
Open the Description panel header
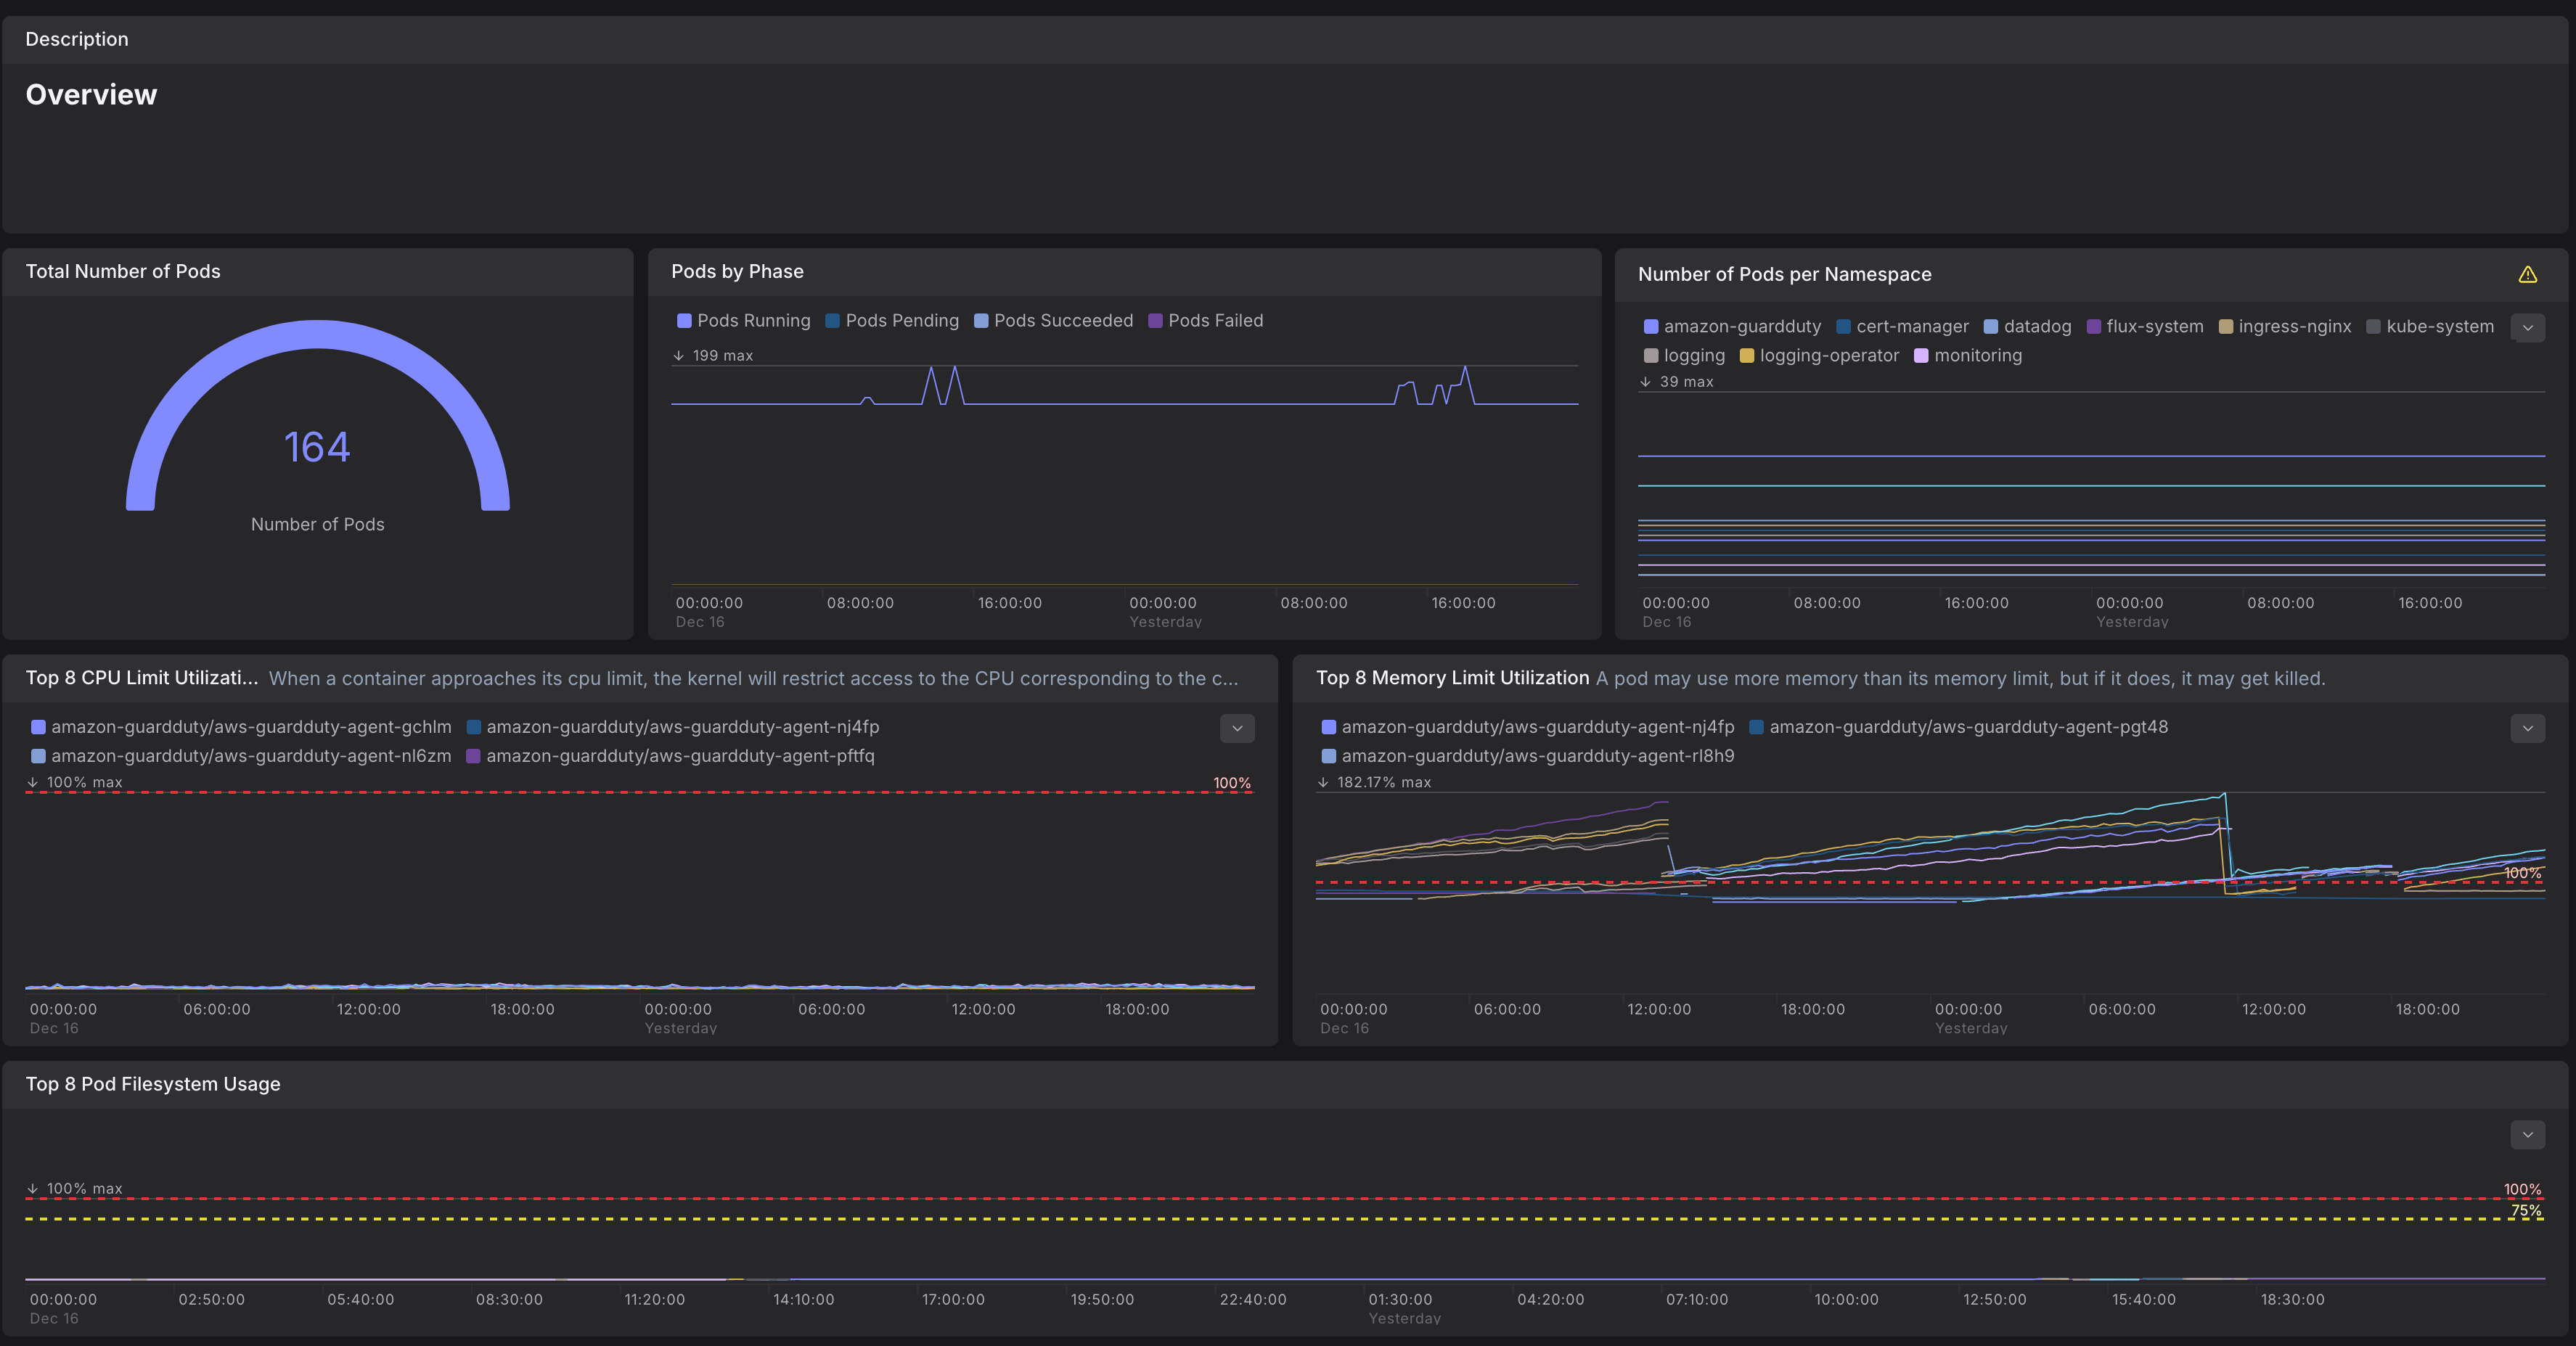(x=77, y=39)
